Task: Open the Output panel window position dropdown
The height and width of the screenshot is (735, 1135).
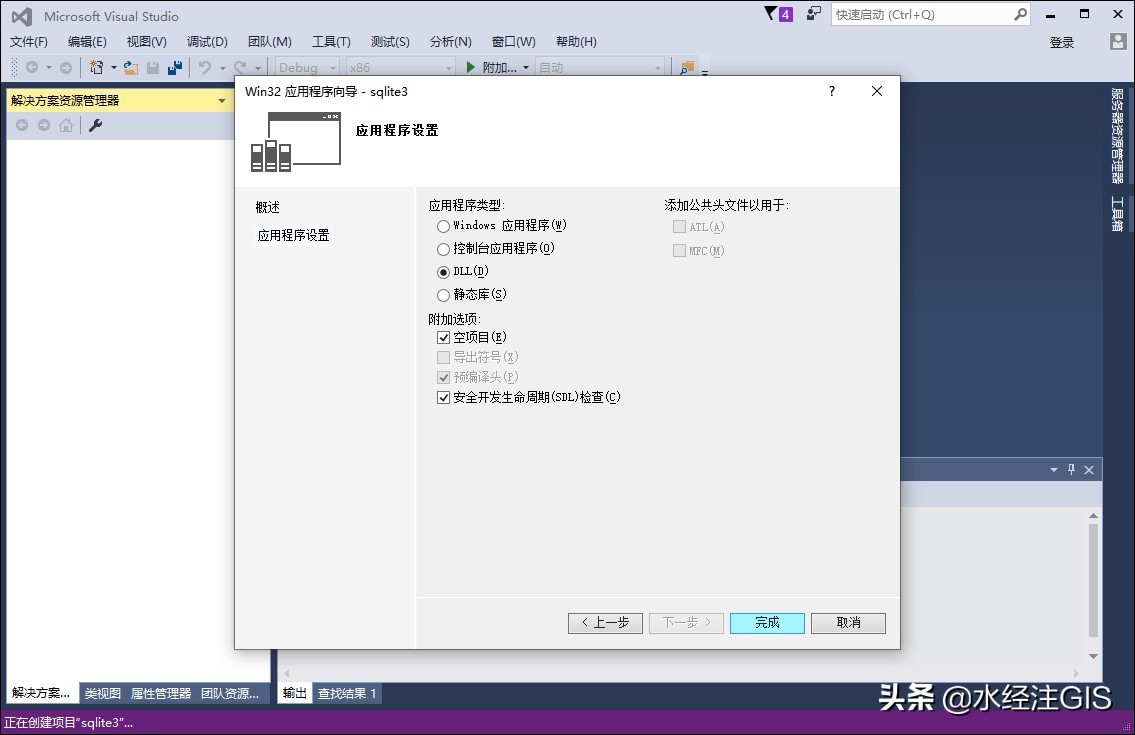Action: pos(1054,470)
